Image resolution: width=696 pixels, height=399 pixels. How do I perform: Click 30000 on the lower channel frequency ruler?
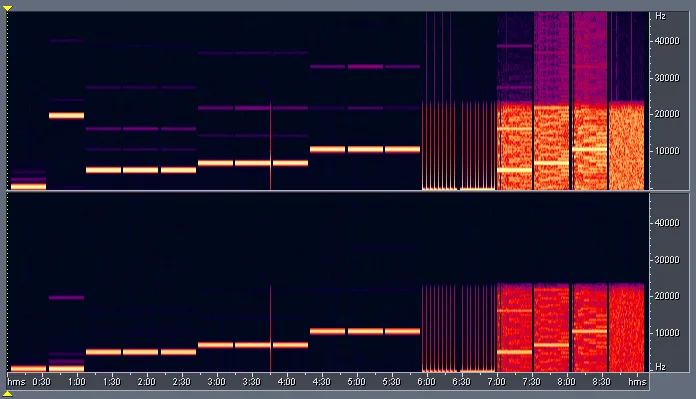pyautogui.click(x=667, y=260)
